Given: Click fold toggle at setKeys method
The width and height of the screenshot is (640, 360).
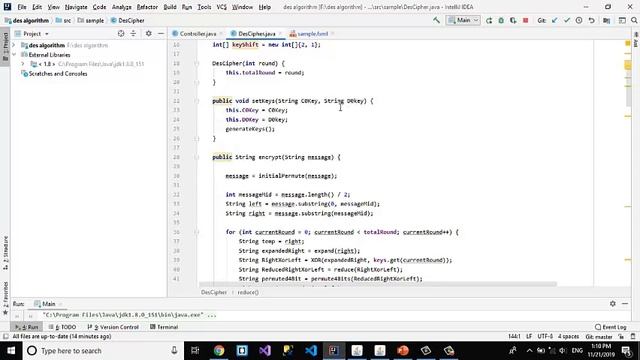Looking at the screenshot, I should point(196,101).
